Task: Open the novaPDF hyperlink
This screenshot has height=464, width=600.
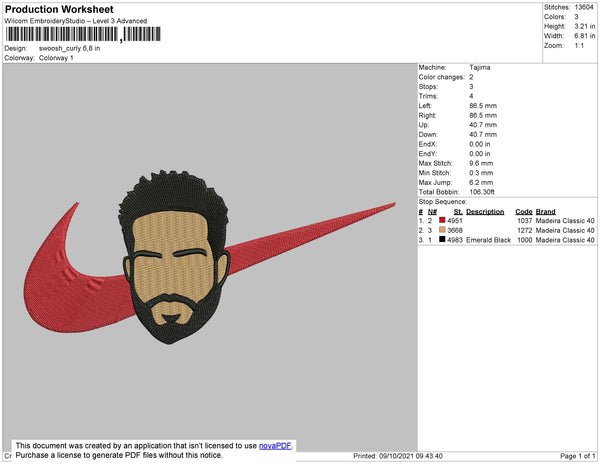Action: pos(275,446)
